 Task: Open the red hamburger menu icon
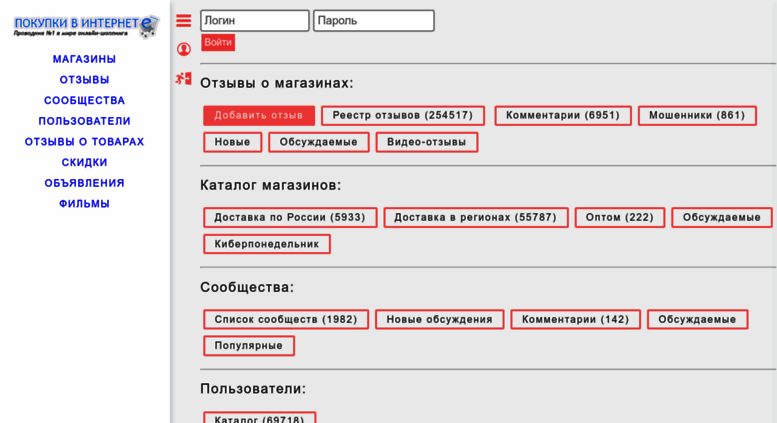(183, 21)
